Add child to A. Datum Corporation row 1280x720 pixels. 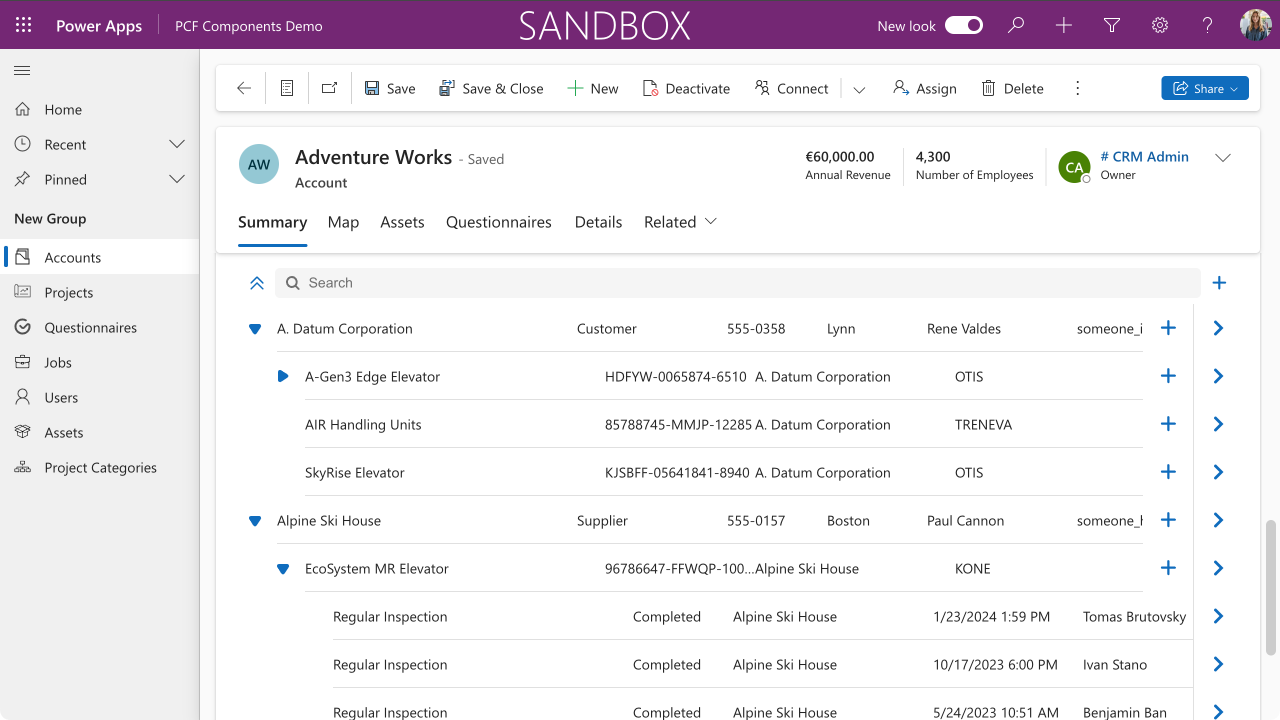pos(1168,328)
